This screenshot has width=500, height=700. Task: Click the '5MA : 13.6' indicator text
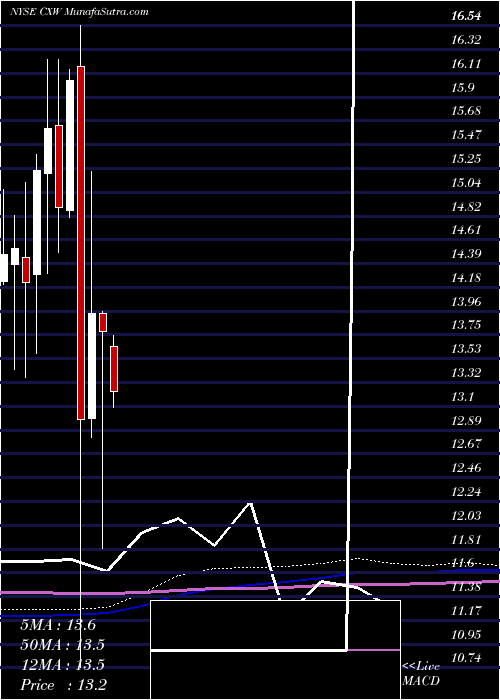point(58,625)
